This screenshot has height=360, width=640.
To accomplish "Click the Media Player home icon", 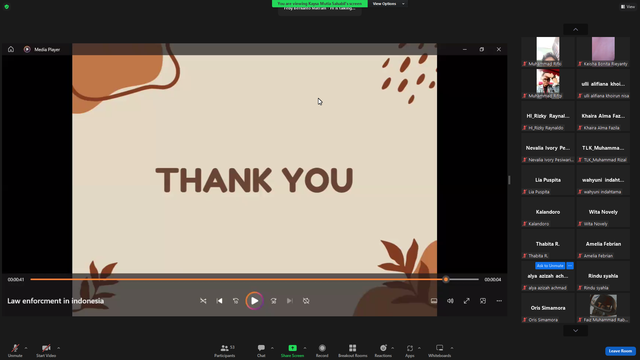I will tap(11, 49).
